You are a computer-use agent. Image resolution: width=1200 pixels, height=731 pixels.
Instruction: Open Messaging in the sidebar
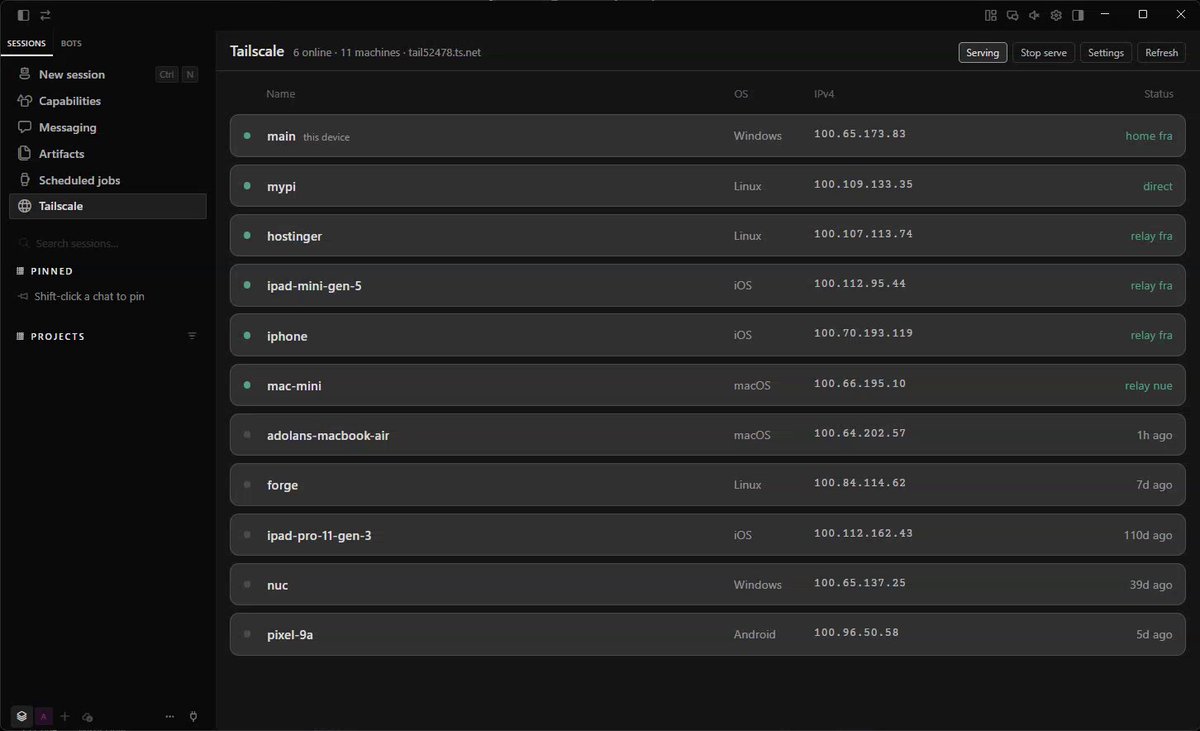[107, 127]
